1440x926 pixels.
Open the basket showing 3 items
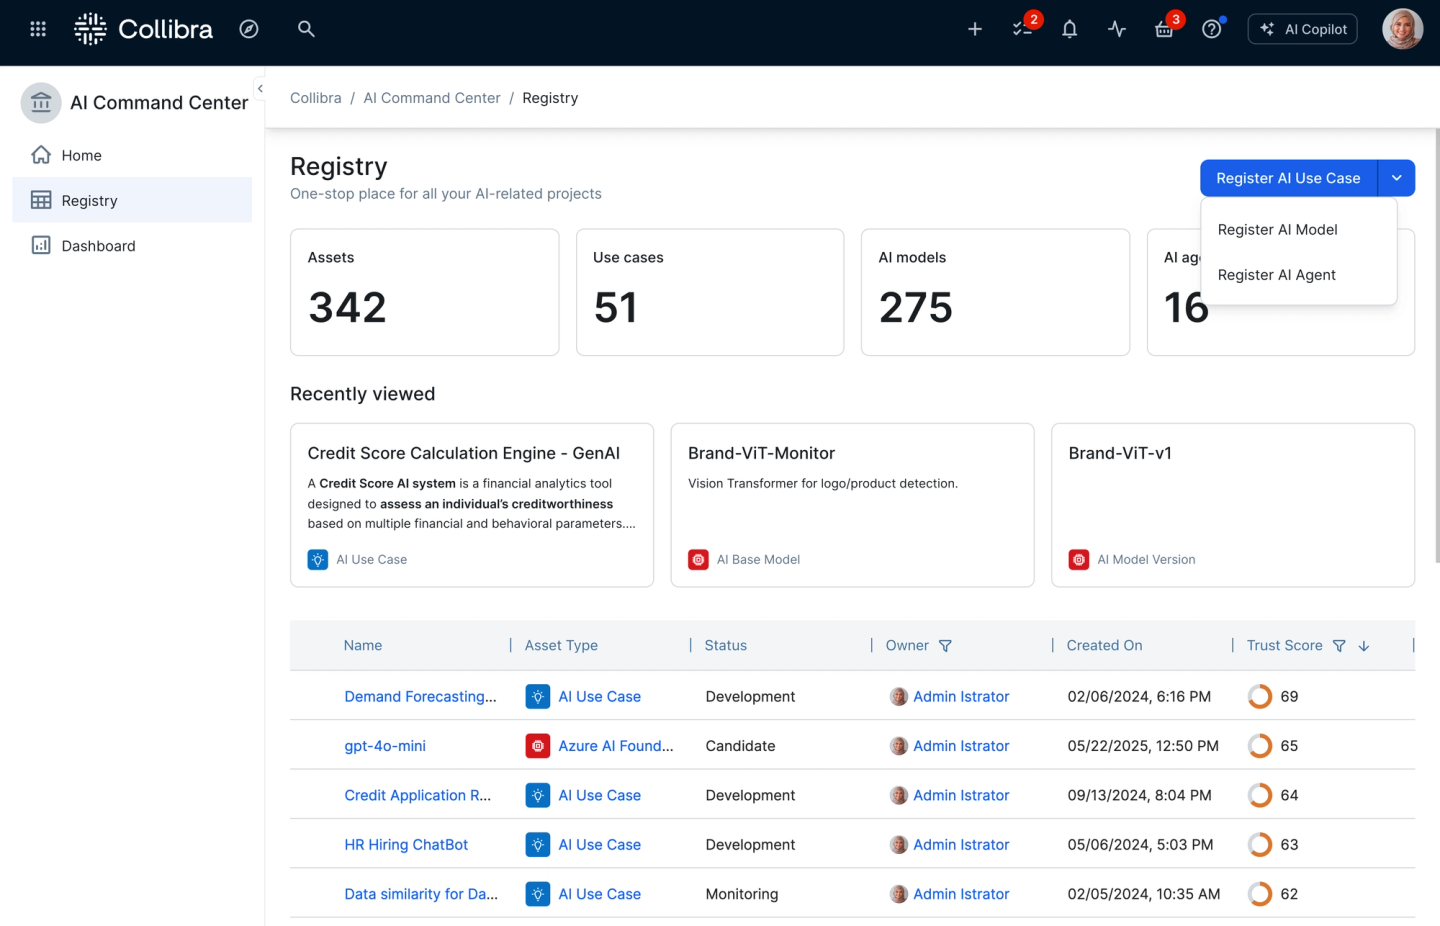pyautogui.click(x=1164, y=29)
